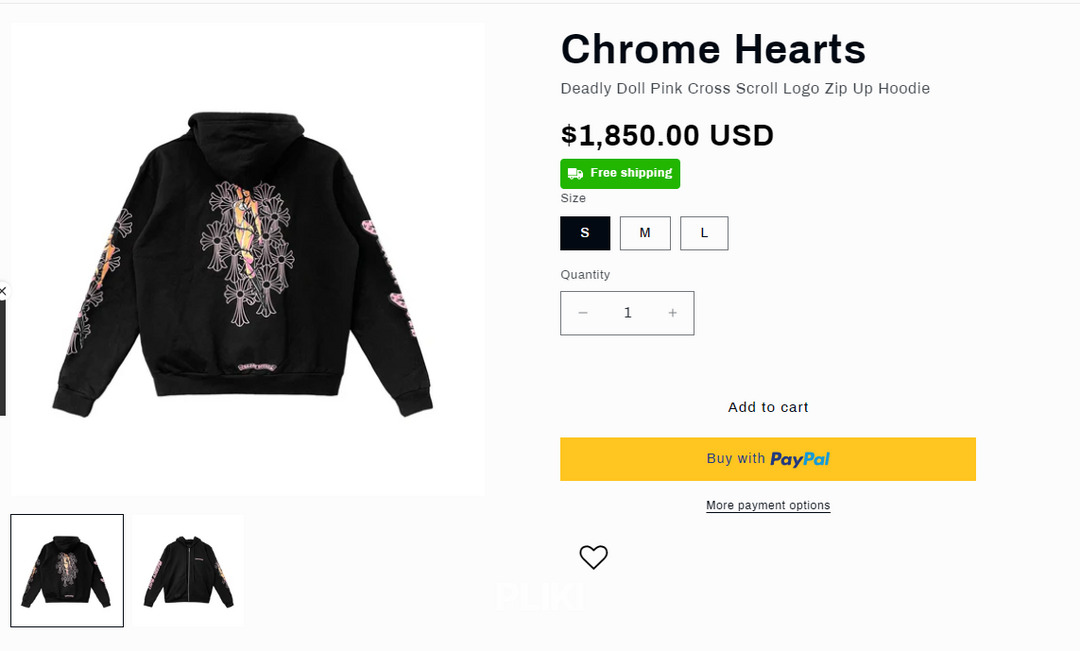Click the Chrome Hearts brand heading

tap(713, 49)
